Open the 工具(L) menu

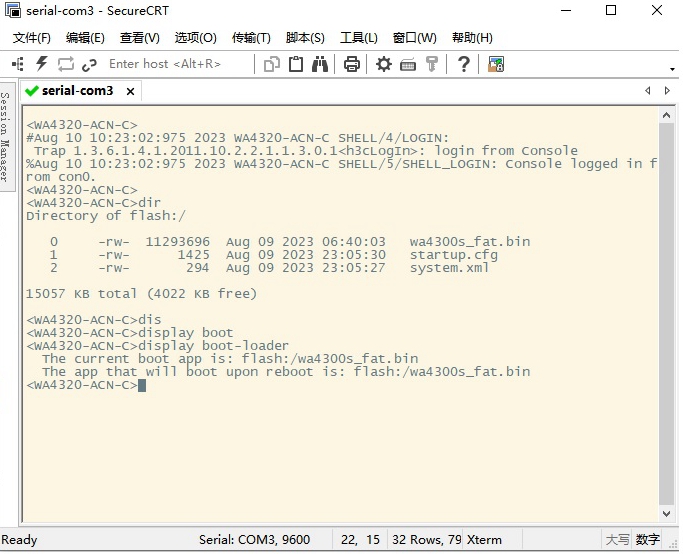pos(358,38)
